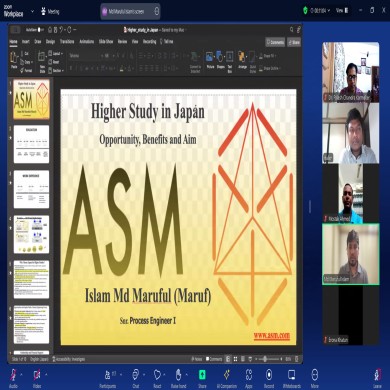Viewport: 390px width, 390px height.
Task: Click the Leave meeting button
Action: coord(377,378)
